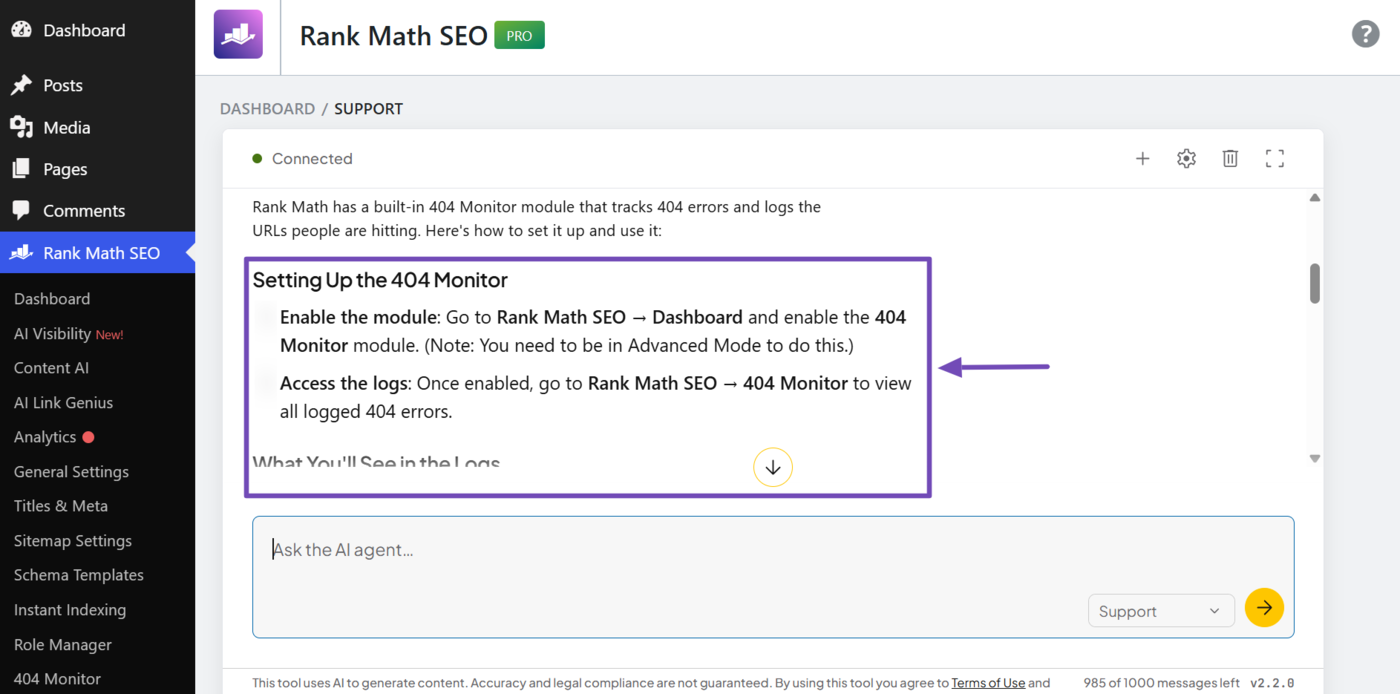Open chat settings gear icon
This screenshot has width=1400, height=694.
pos(1186,158)
